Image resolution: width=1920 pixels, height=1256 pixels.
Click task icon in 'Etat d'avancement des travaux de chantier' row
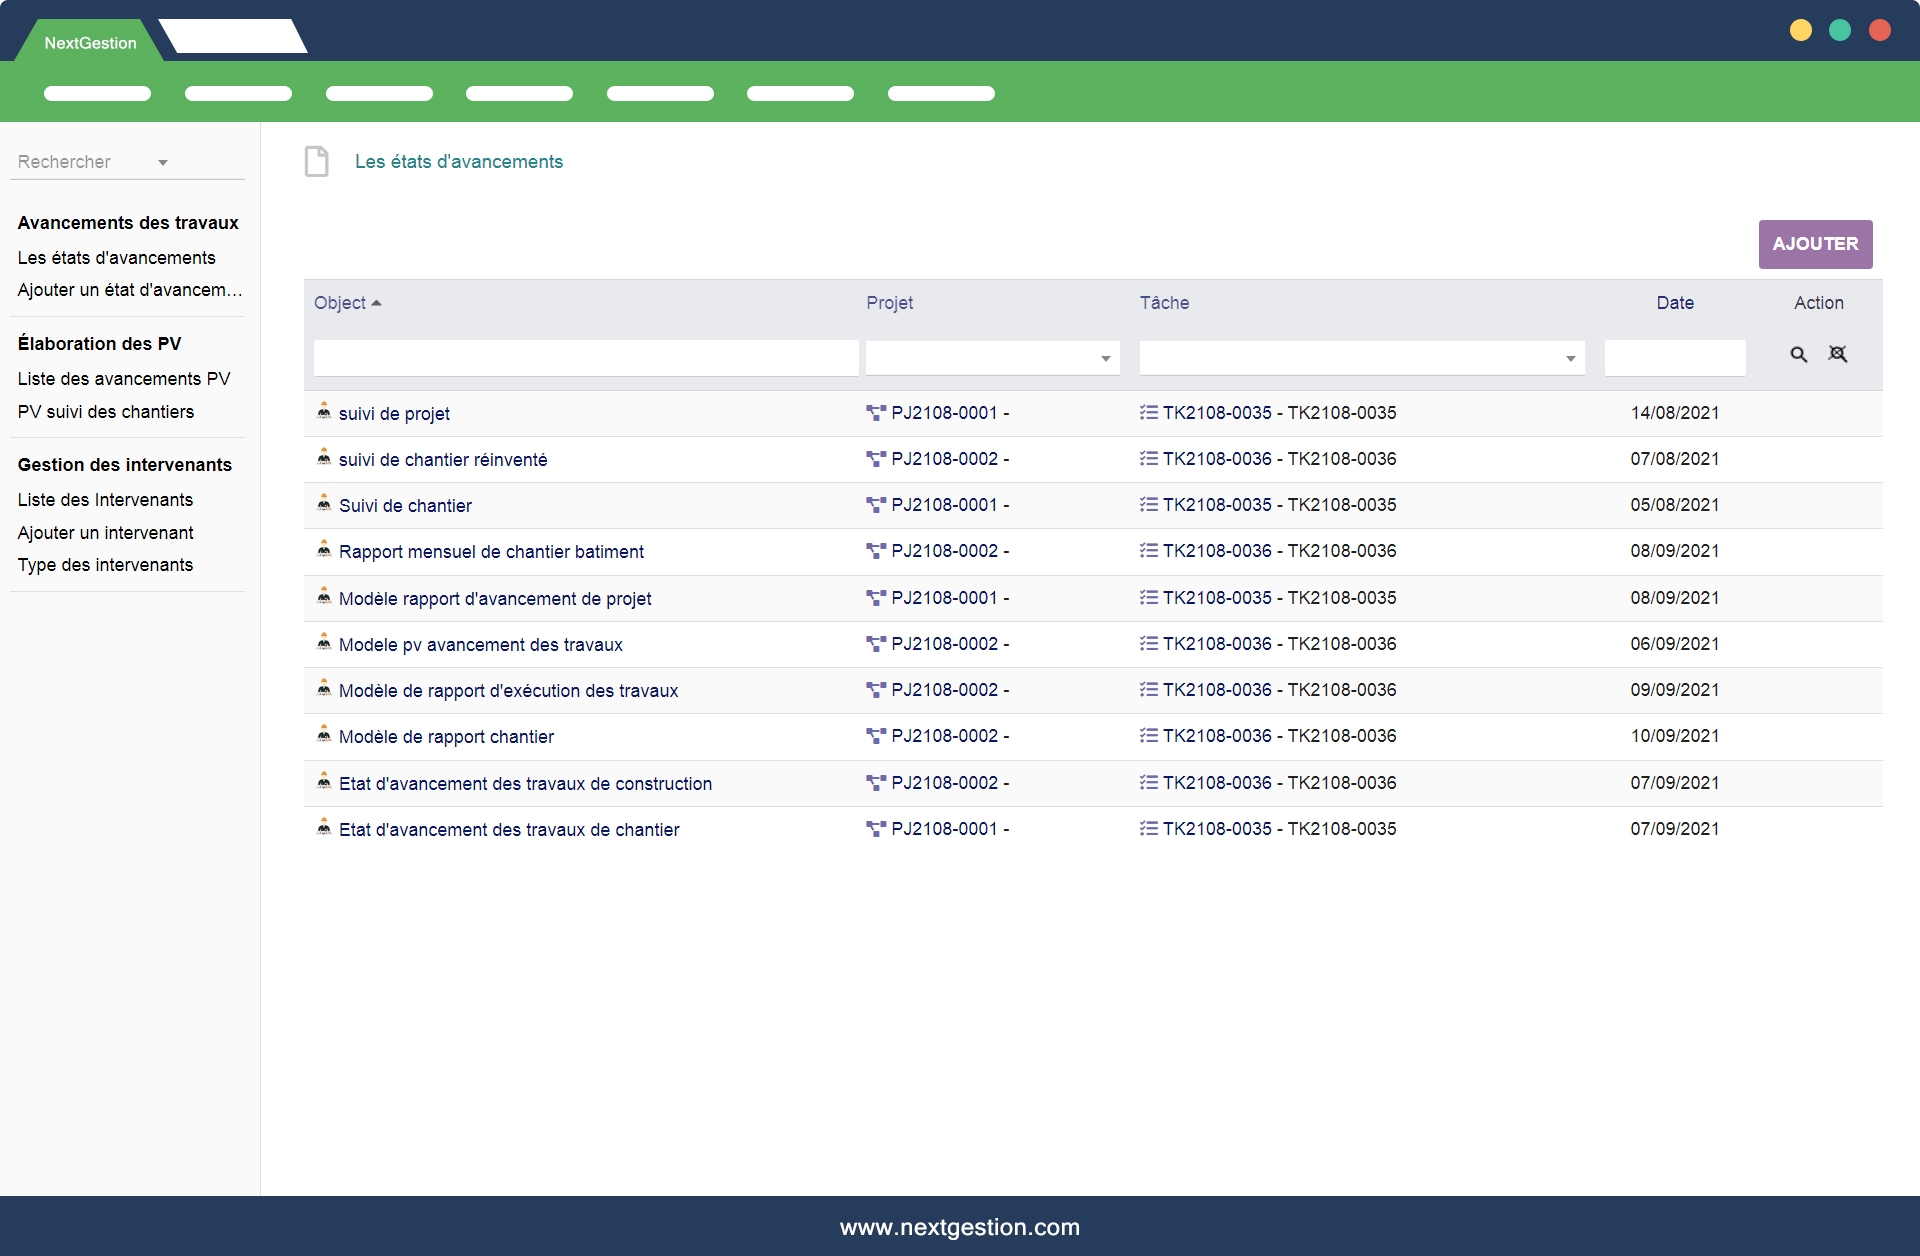click(1149, 829)
